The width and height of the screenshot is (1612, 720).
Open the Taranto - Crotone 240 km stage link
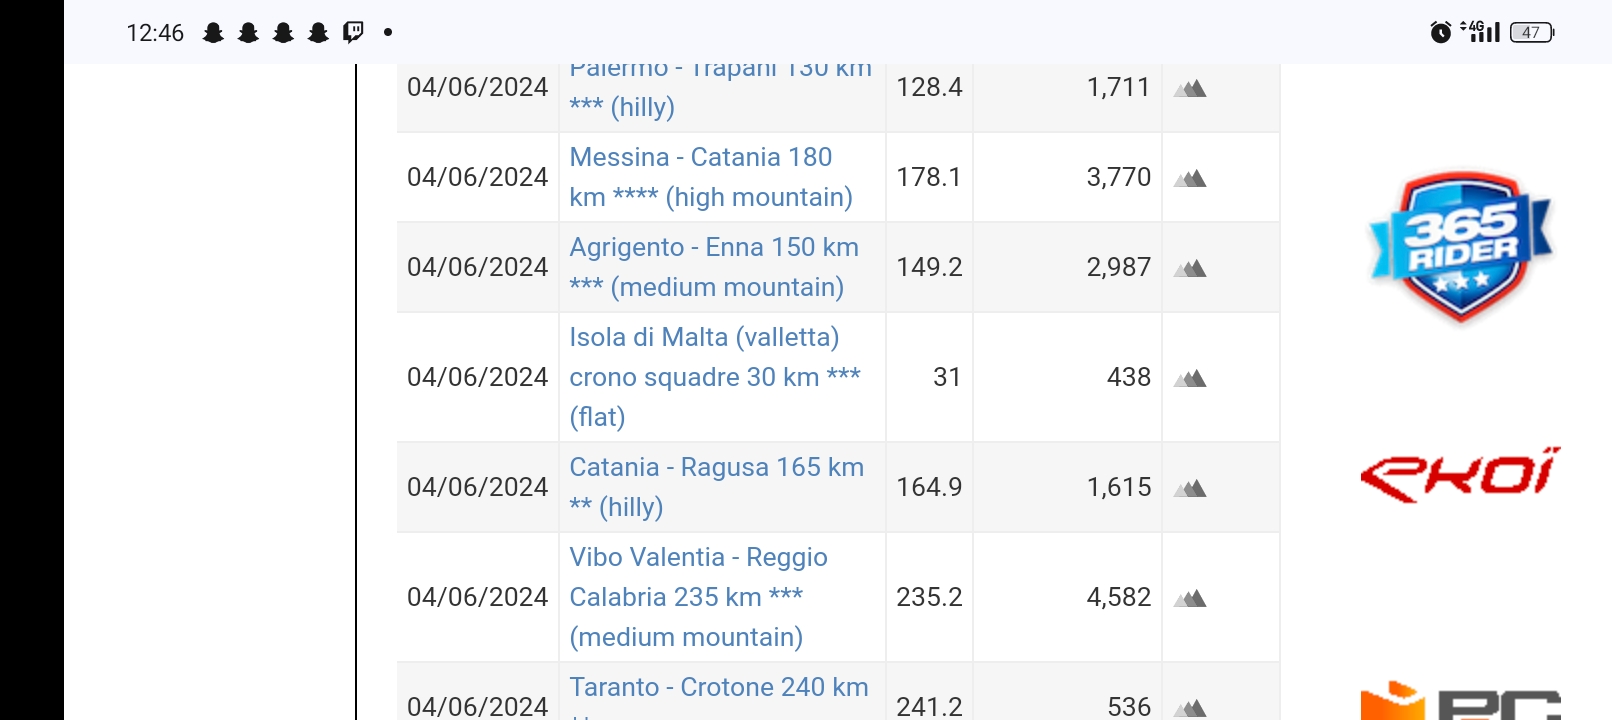718,697
